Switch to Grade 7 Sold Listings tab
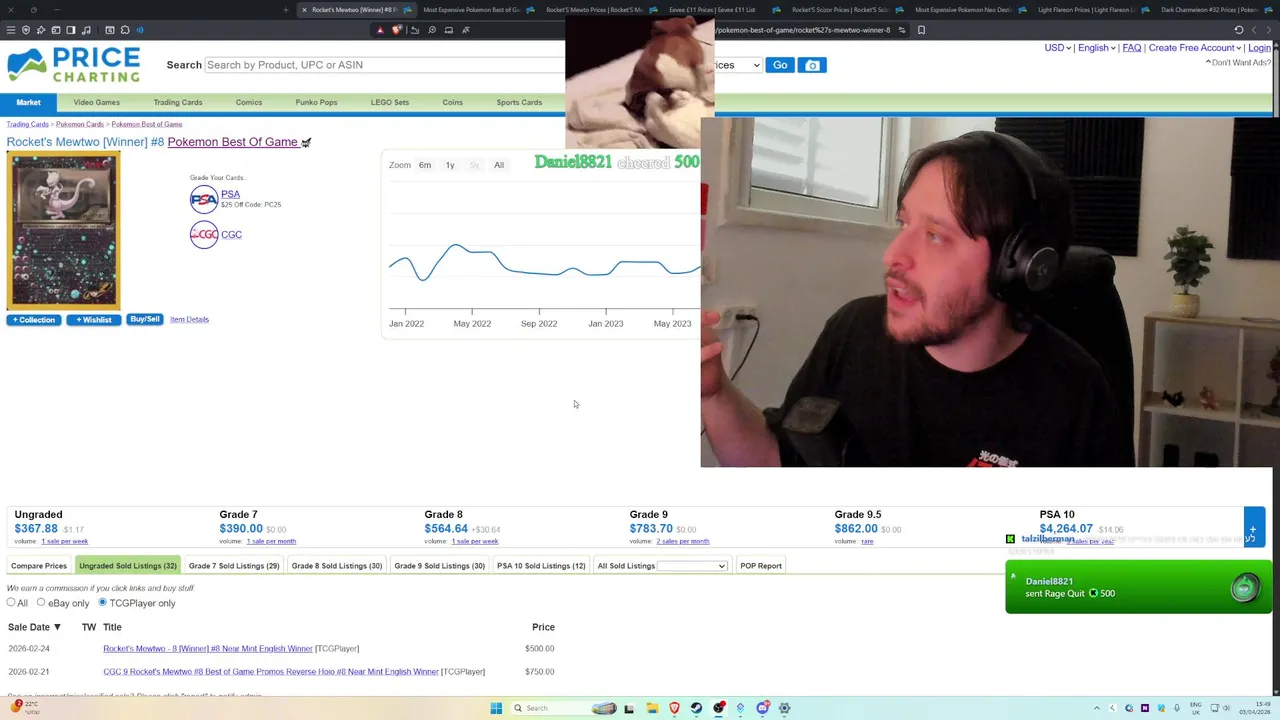Viewport: 1280px width, 720px height. (234, 566)
